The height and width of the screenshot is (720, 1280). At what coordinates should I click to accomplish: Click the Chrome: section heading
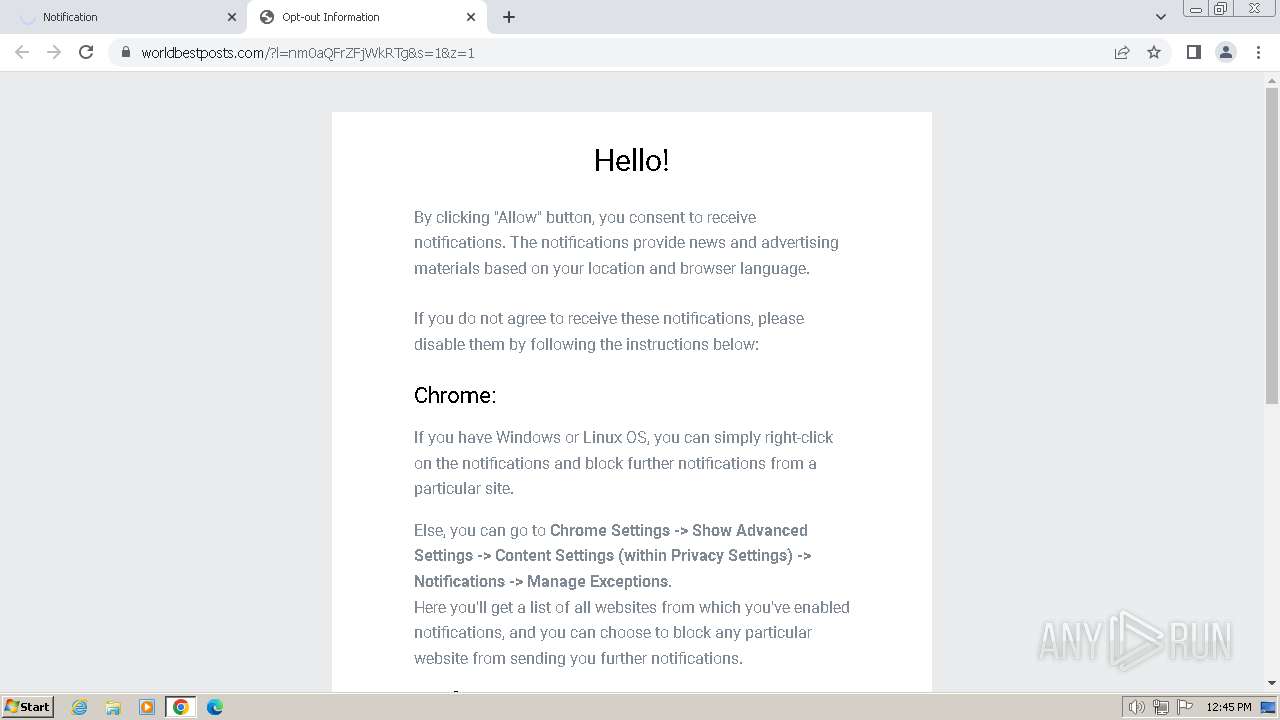(x=455, y=395)
